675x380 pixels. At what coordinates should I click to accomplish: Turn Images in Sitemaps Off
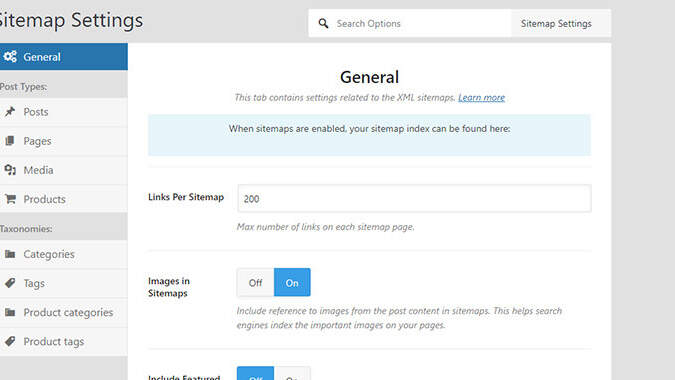[x=255, y=282]
